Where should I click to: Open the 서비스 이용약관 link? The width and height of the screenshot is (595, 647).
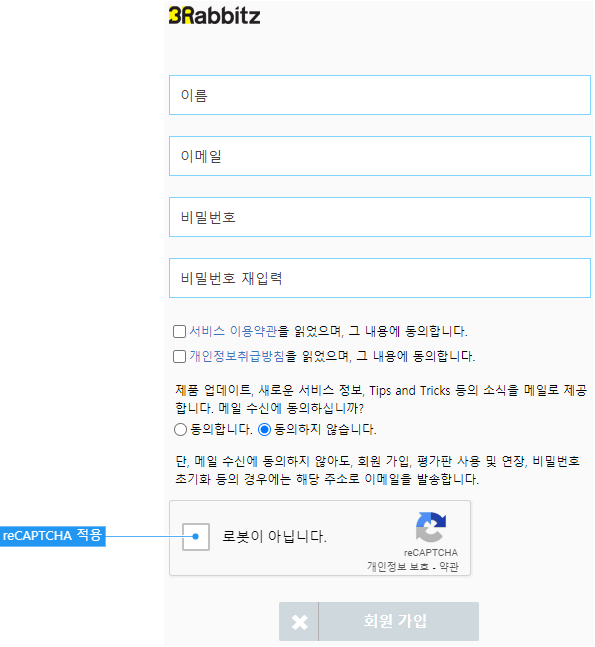coord(233,331)
